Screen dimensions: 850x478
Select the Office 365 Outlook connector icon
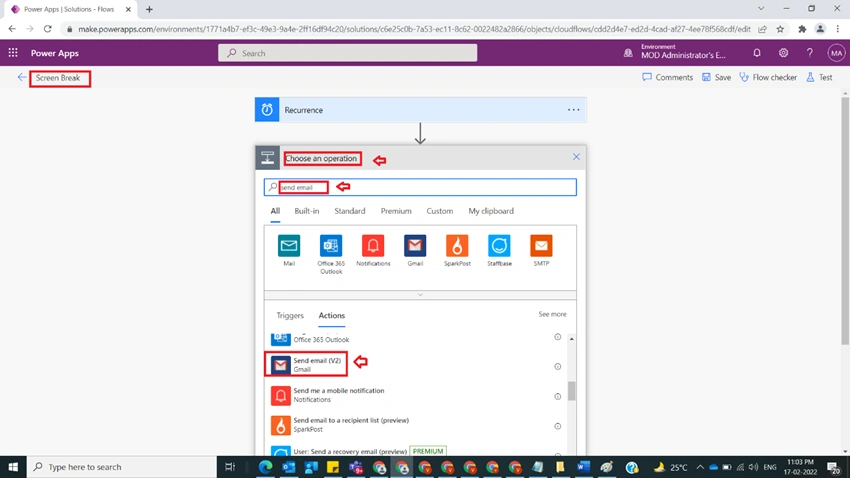pos(331,246)
